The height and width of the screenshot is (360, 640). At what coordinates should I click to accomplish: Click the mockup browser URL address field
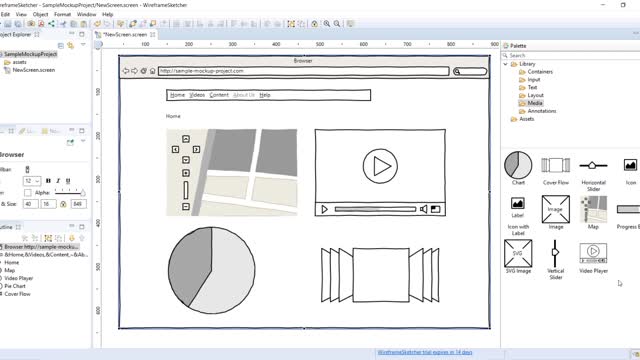(x=304, y=71)
